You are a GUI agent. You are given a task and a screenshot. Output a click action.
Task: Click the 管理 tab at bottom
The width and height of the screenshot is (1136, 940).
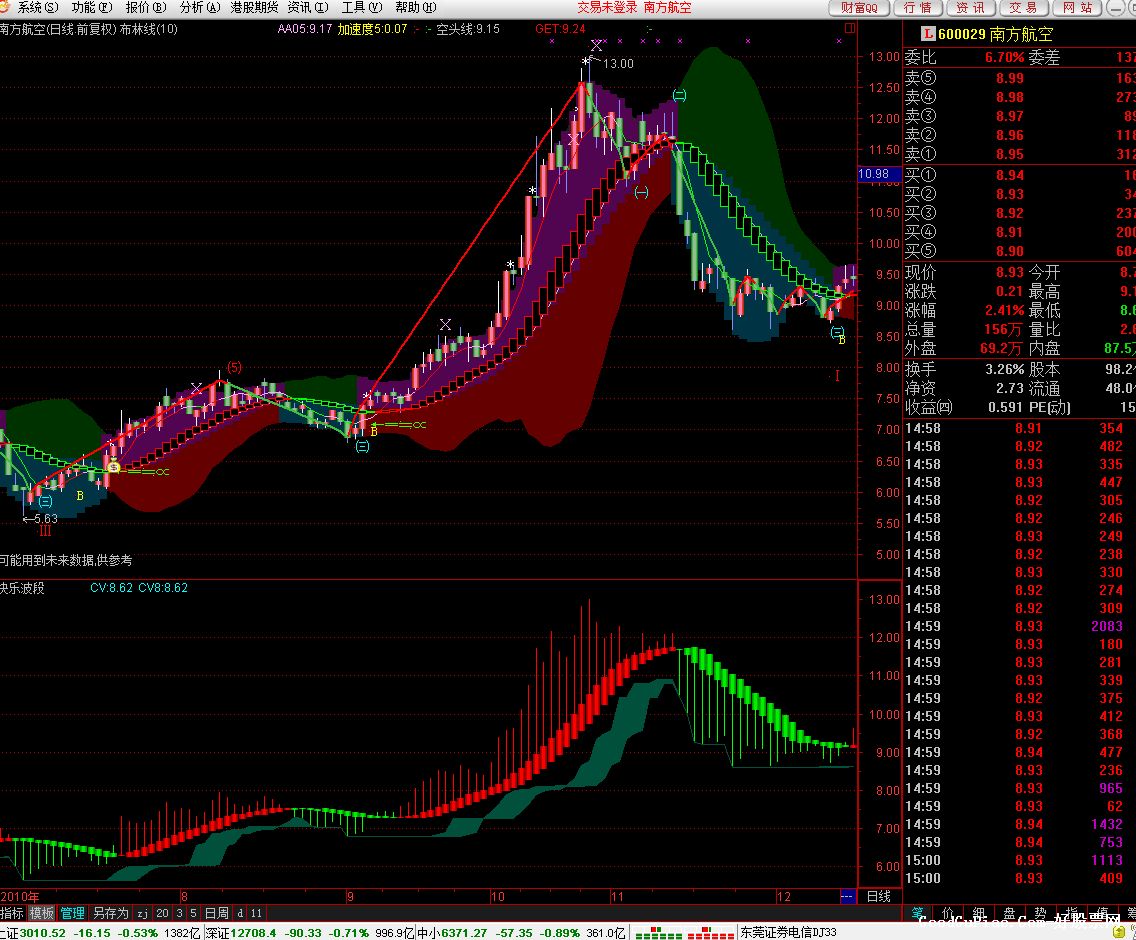click(72, 913)
